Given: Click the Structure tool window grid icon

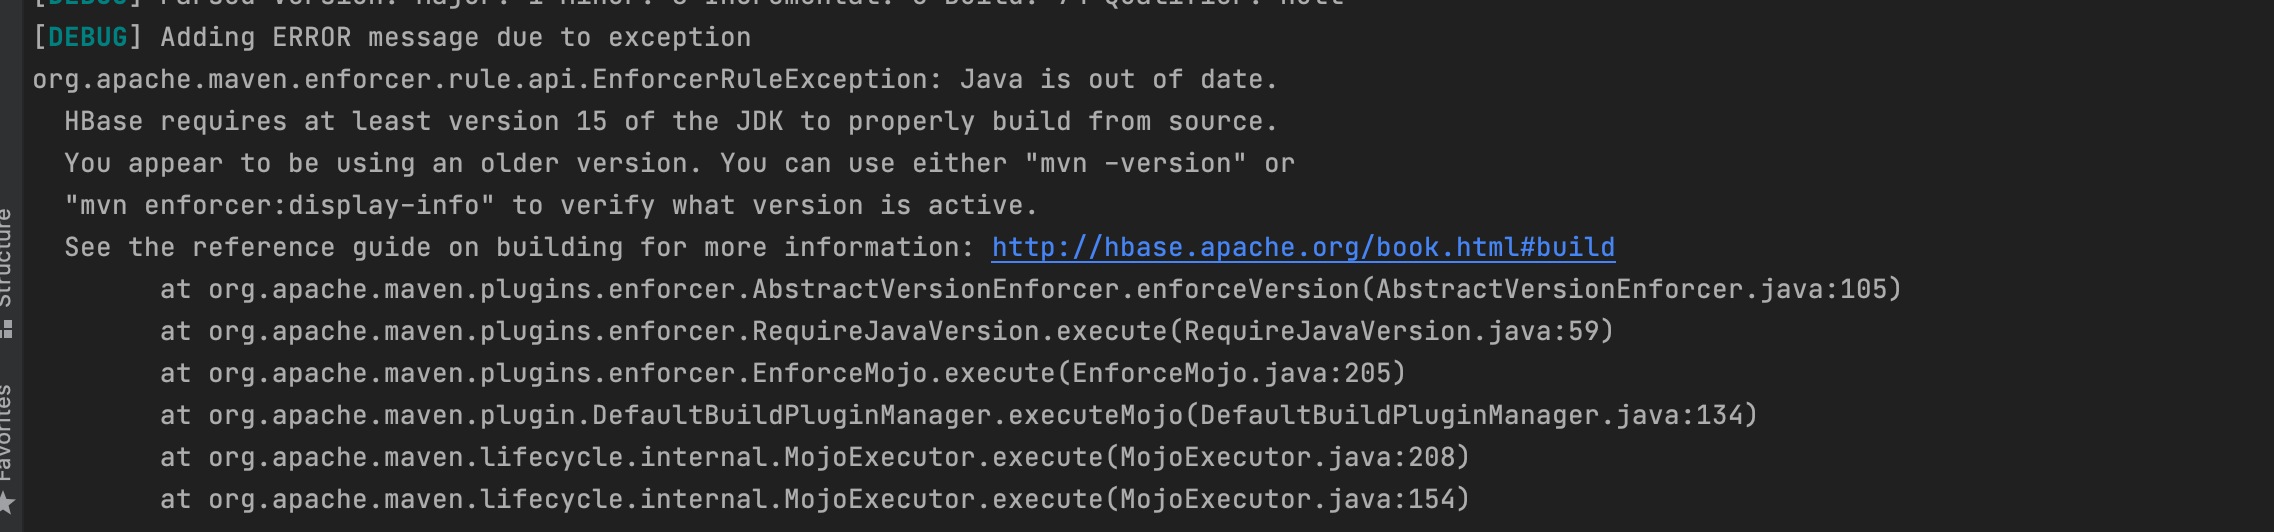Looking at the screenshot, I should pyautogui.click(x=7, y=329).
